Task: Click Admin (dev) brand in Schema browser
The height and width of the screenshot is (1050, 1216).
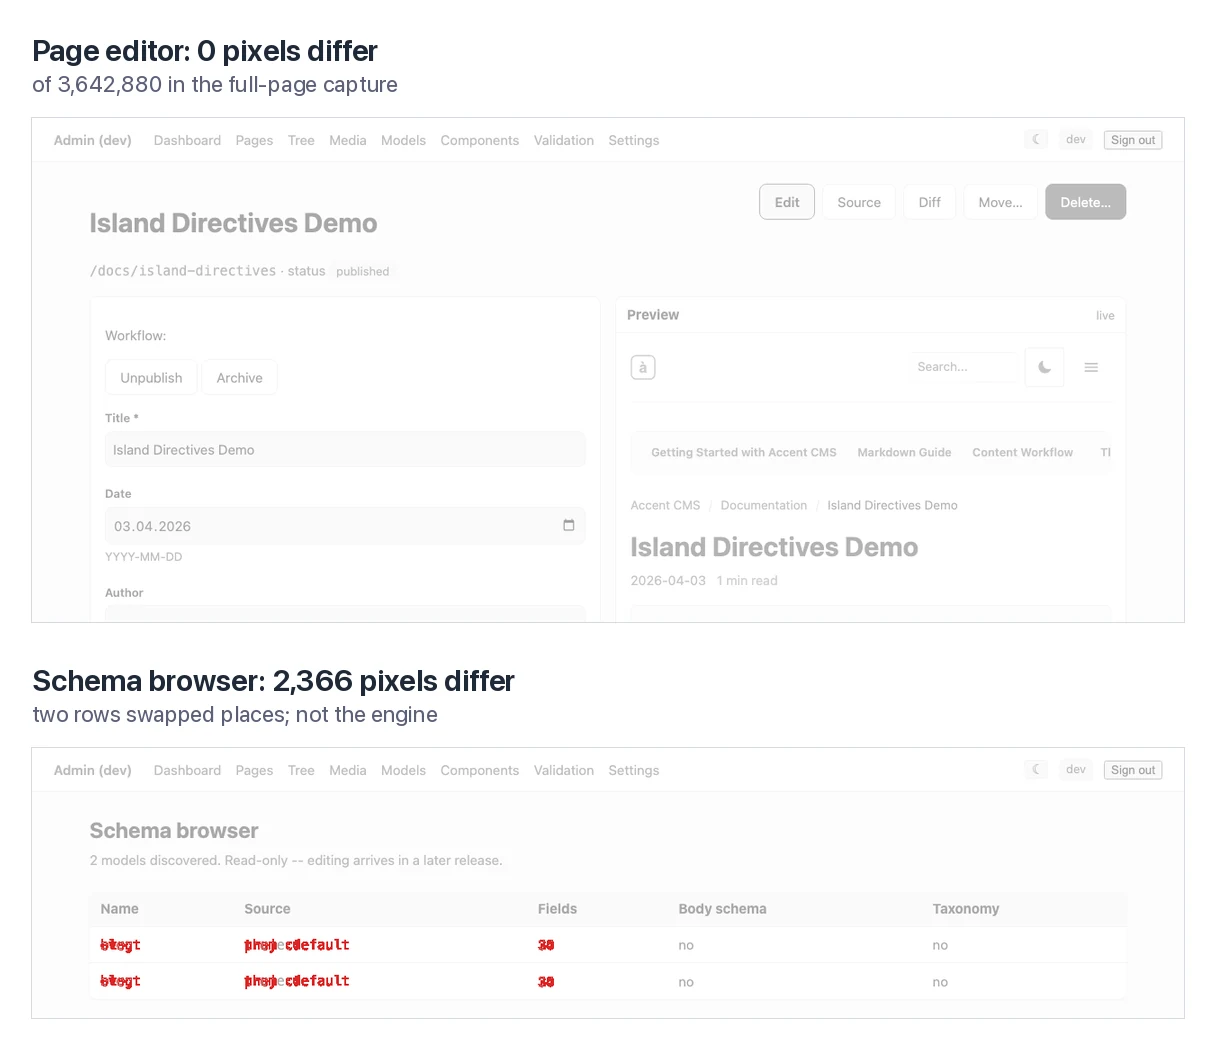Action: coord(93,770)
